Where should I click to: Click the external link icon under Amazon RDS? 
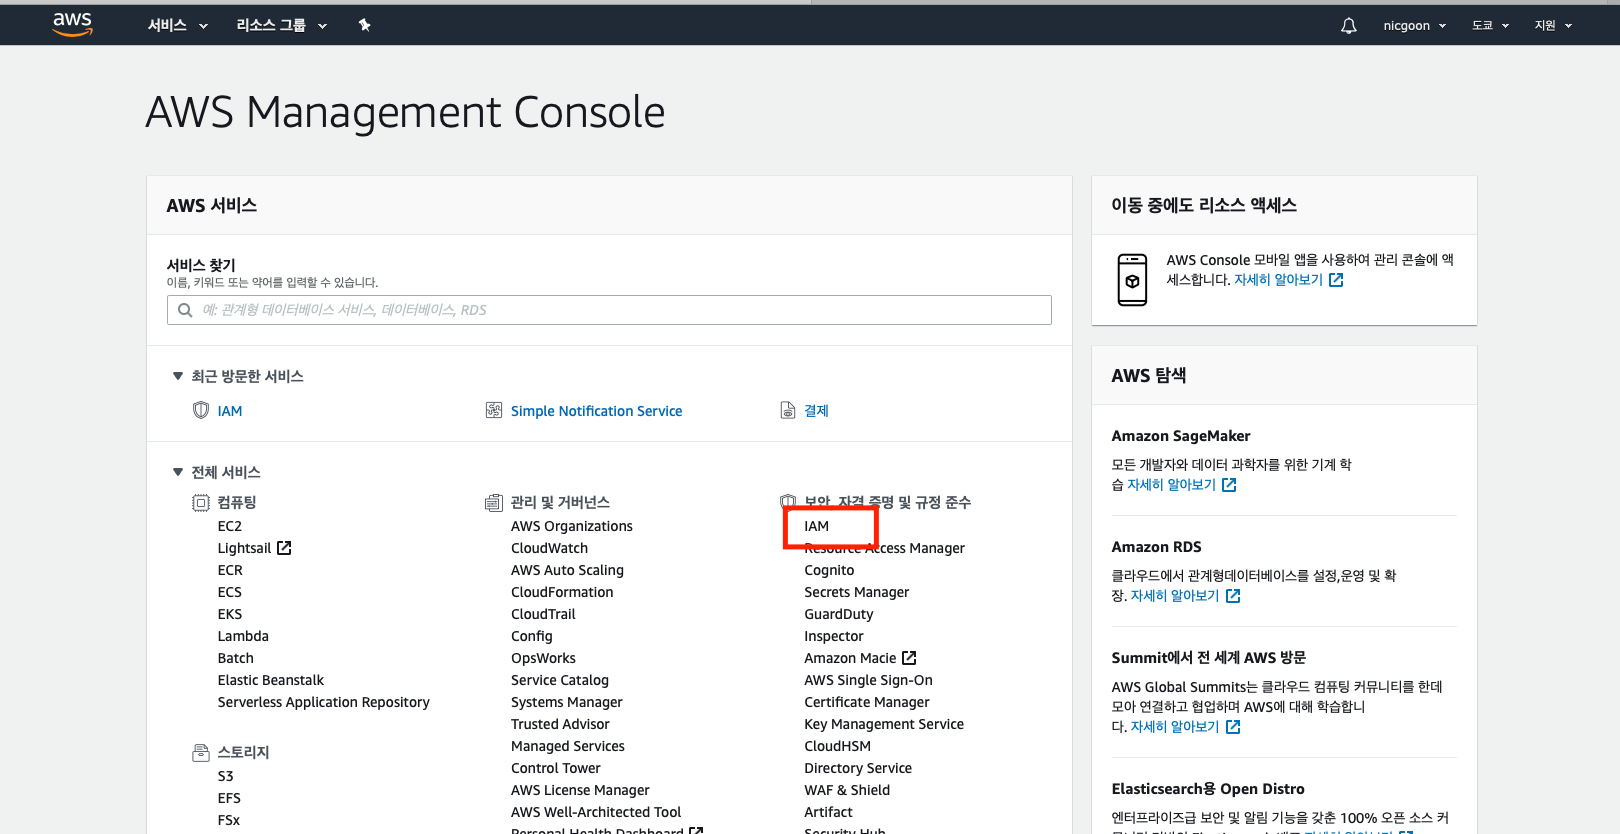pos(1233,596)
